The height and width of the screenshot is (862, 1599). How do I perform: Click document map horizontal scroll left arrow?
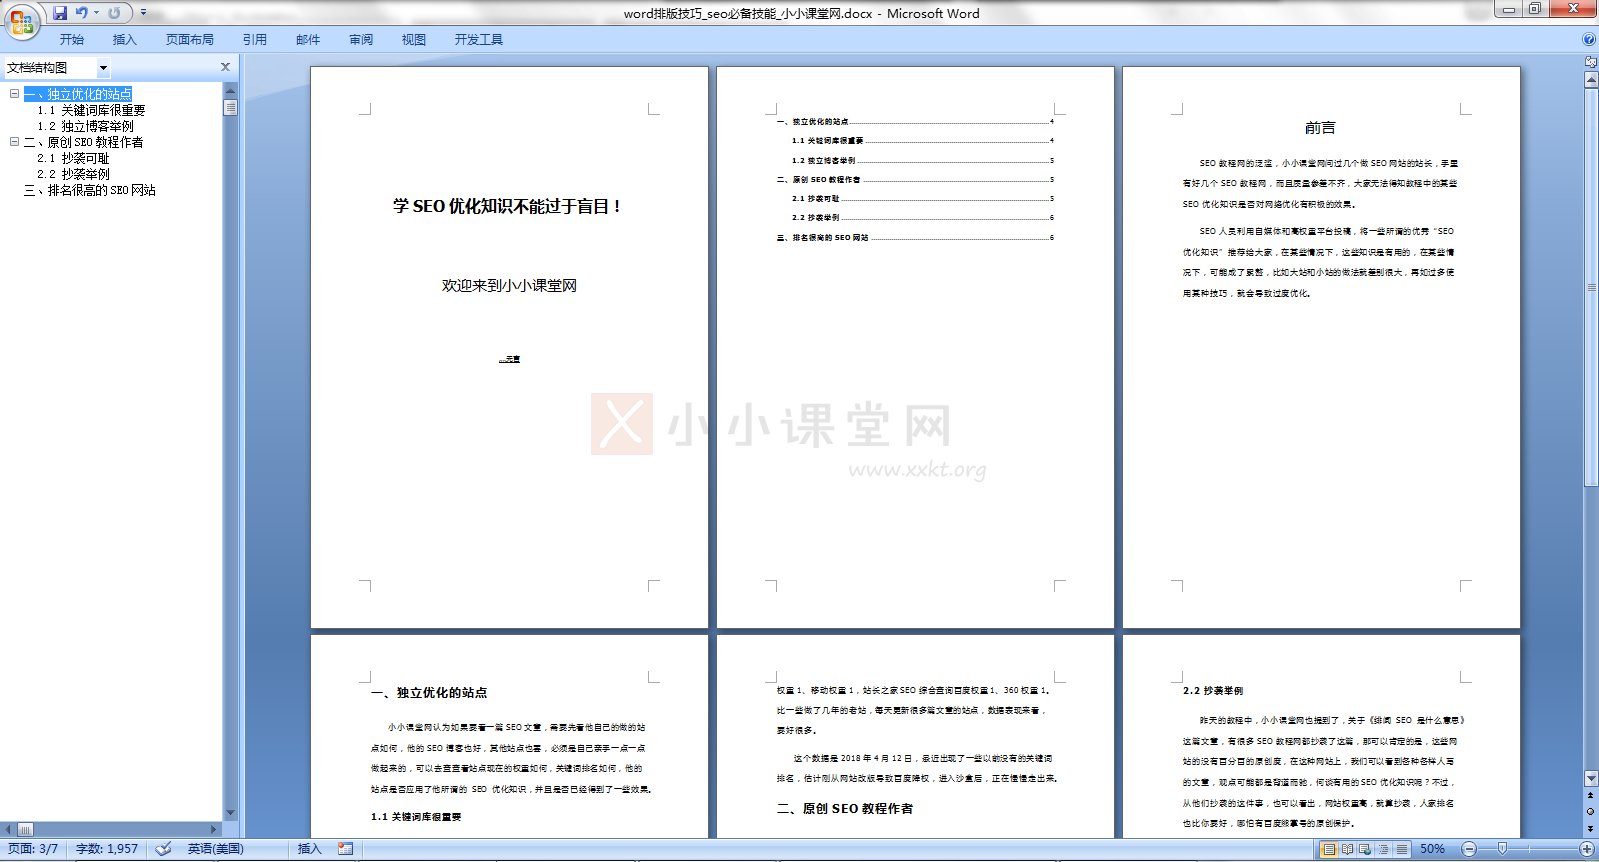point(8,829)
